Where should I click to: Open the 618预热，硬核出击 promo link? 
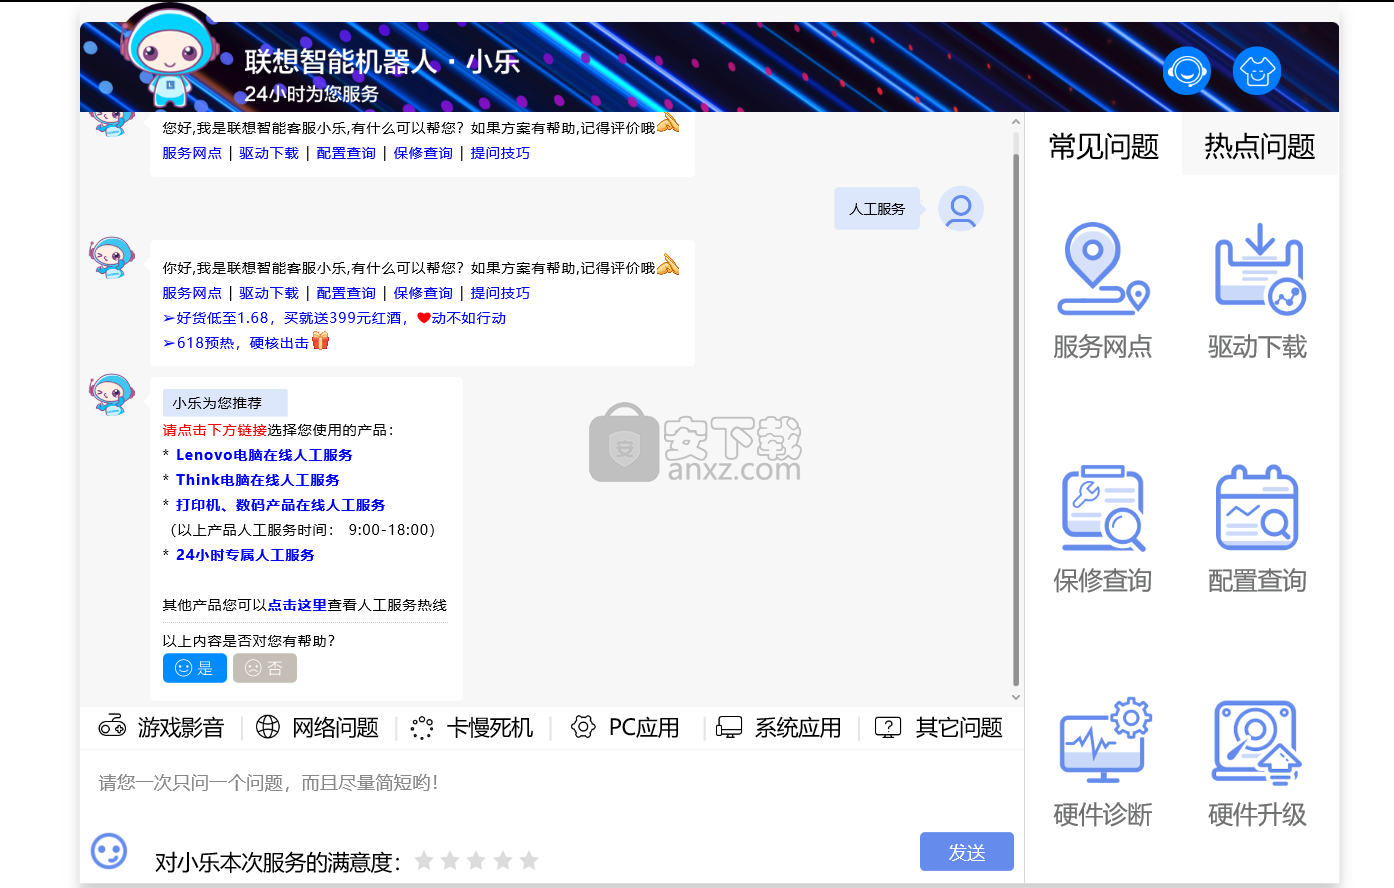pyautogui.click(x=246, y=342)
